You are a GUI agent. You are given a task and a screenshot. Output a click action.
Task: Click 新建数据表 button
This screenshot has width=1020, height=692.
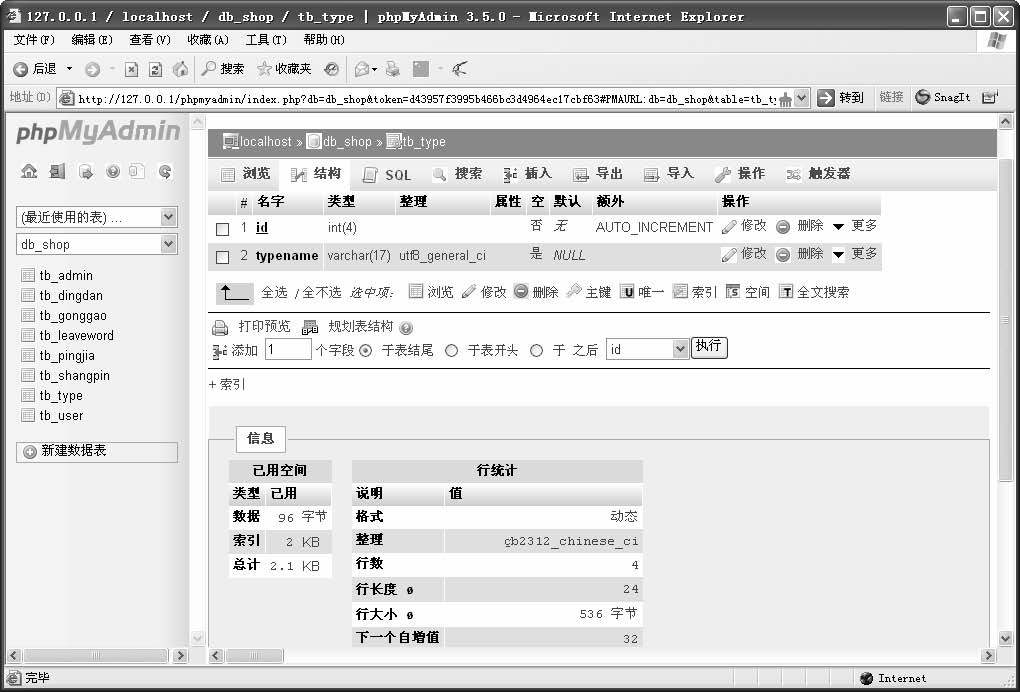[x=97, y=451]
